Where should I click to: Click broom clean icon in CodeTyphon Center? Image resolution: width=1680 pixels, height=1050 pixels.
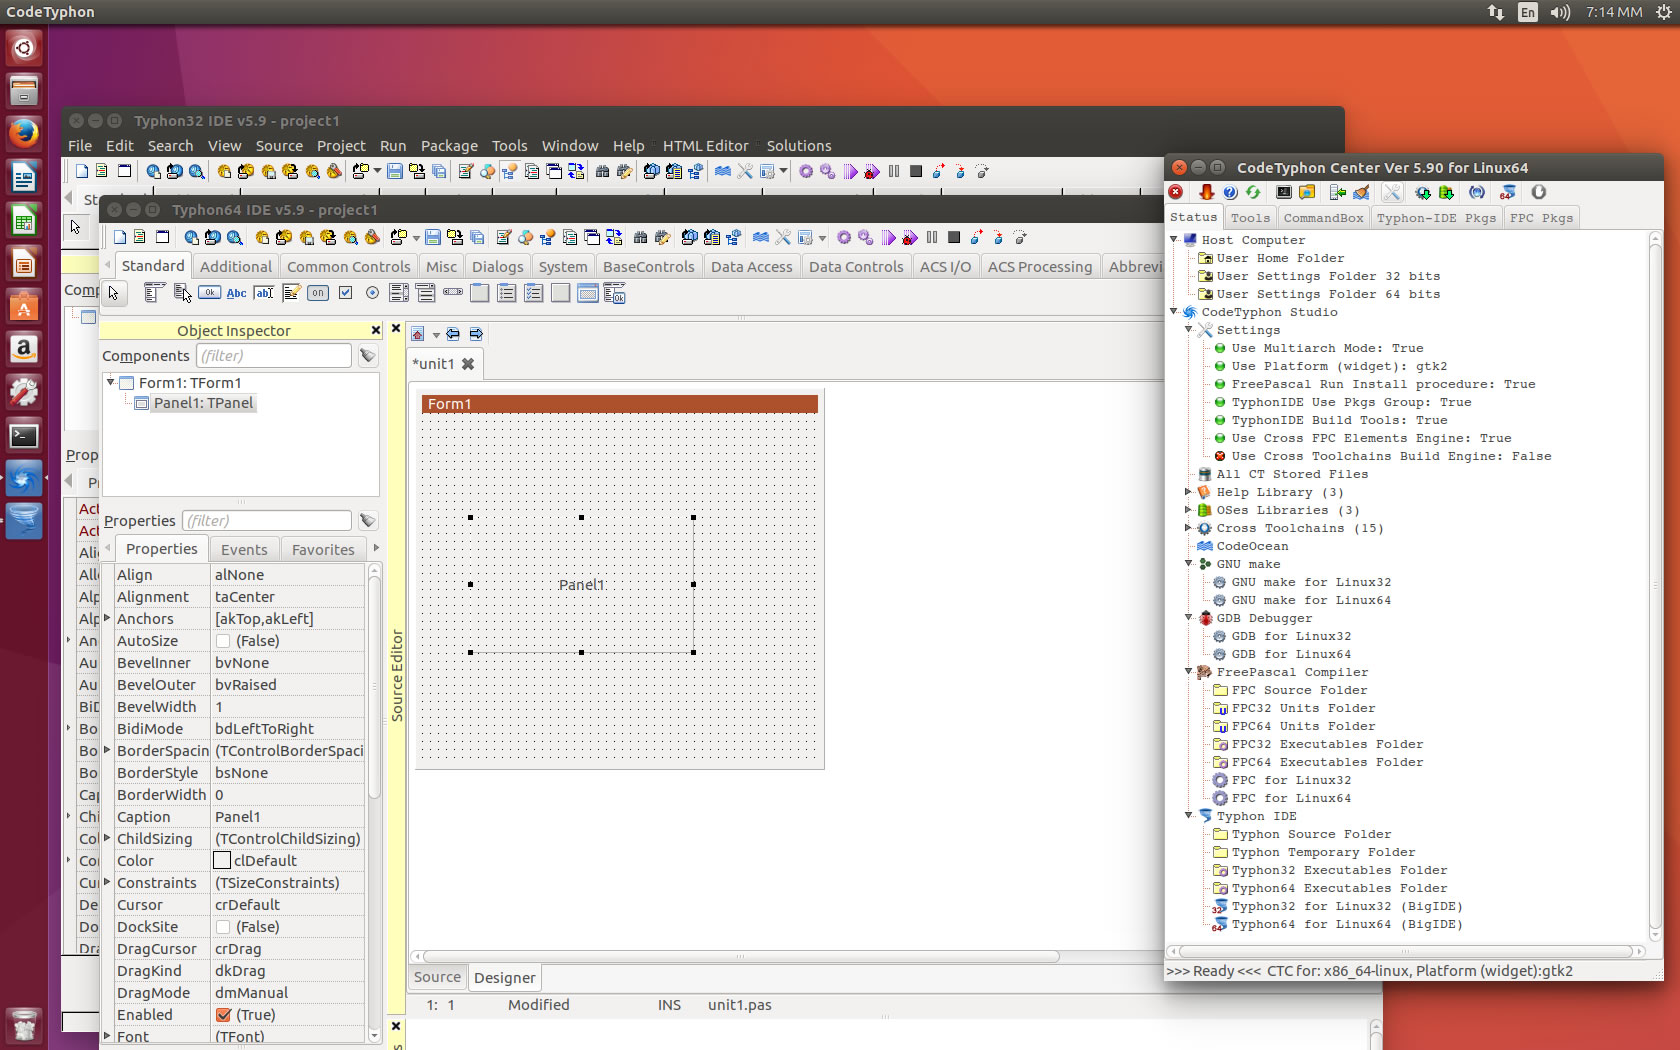(1361, 192)
